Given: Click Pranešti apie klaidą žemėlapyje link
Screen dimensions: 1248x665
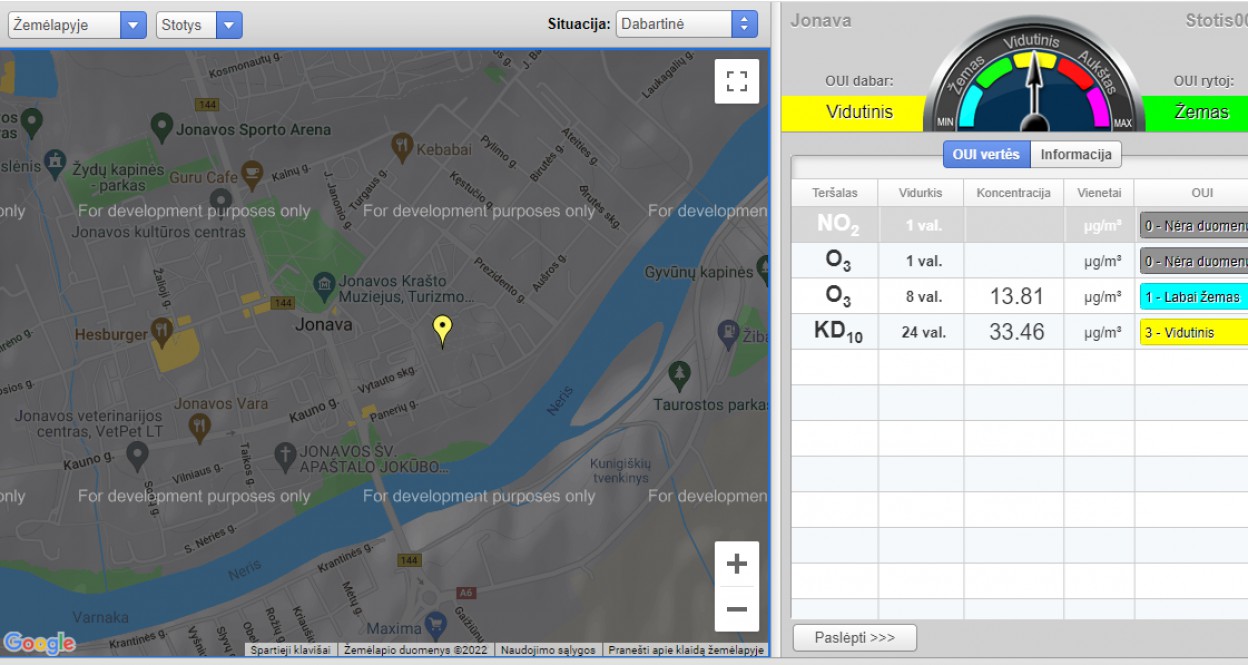Looking at the screenshot, I should click(x=686, y=650).
